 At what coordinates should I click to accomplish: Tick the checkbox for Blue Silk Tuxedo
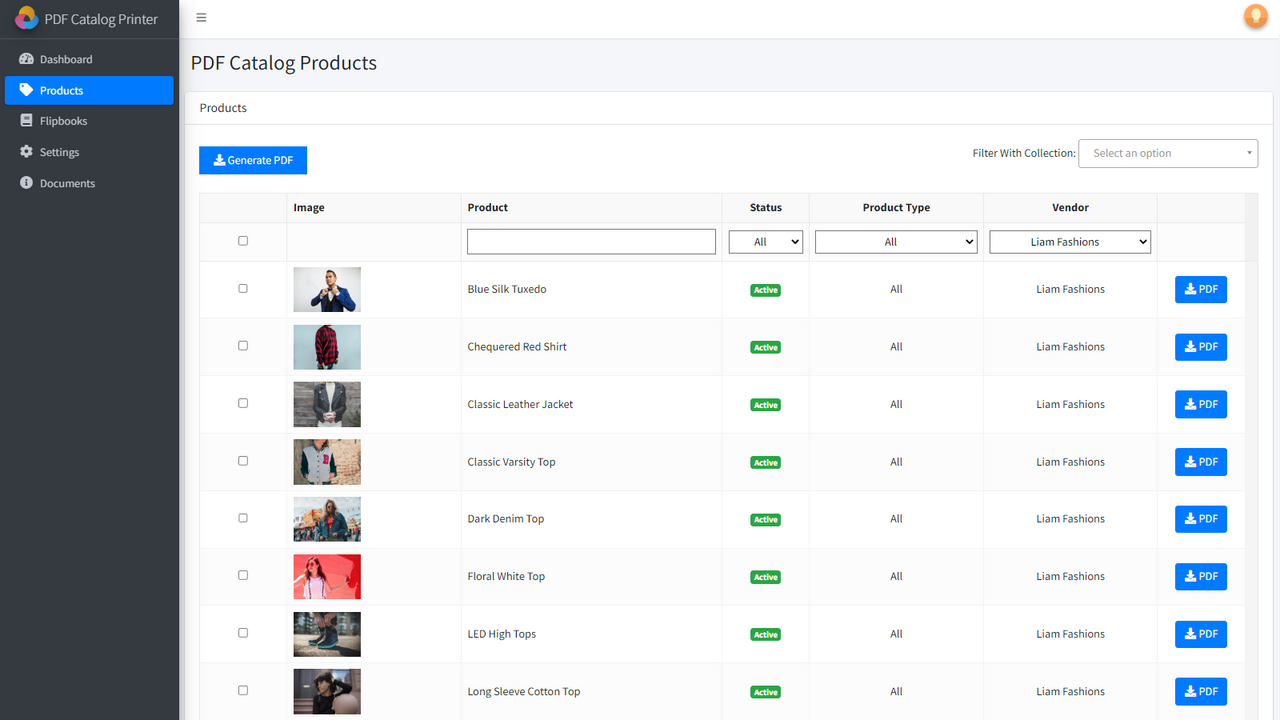(x=241, y=288)
